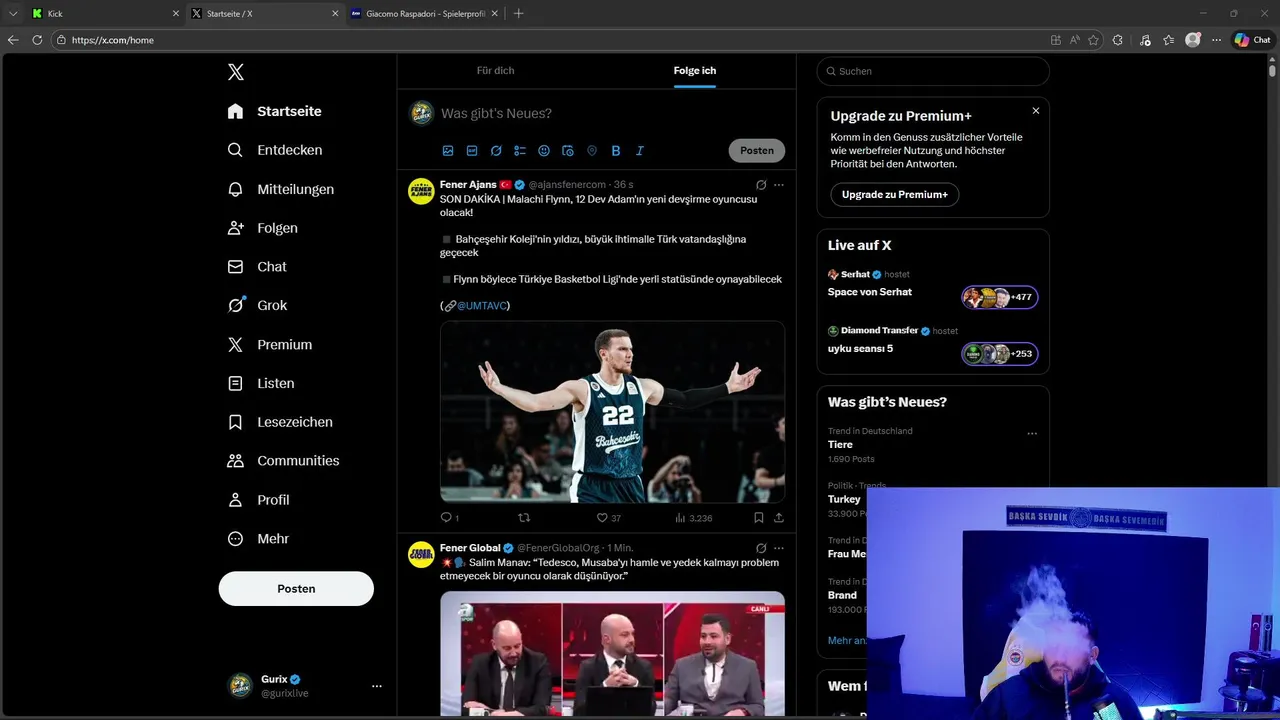The image size is (1280, 720).
Task: Close the Upgrade zu Premium+ card
Action: [1036, 111]
